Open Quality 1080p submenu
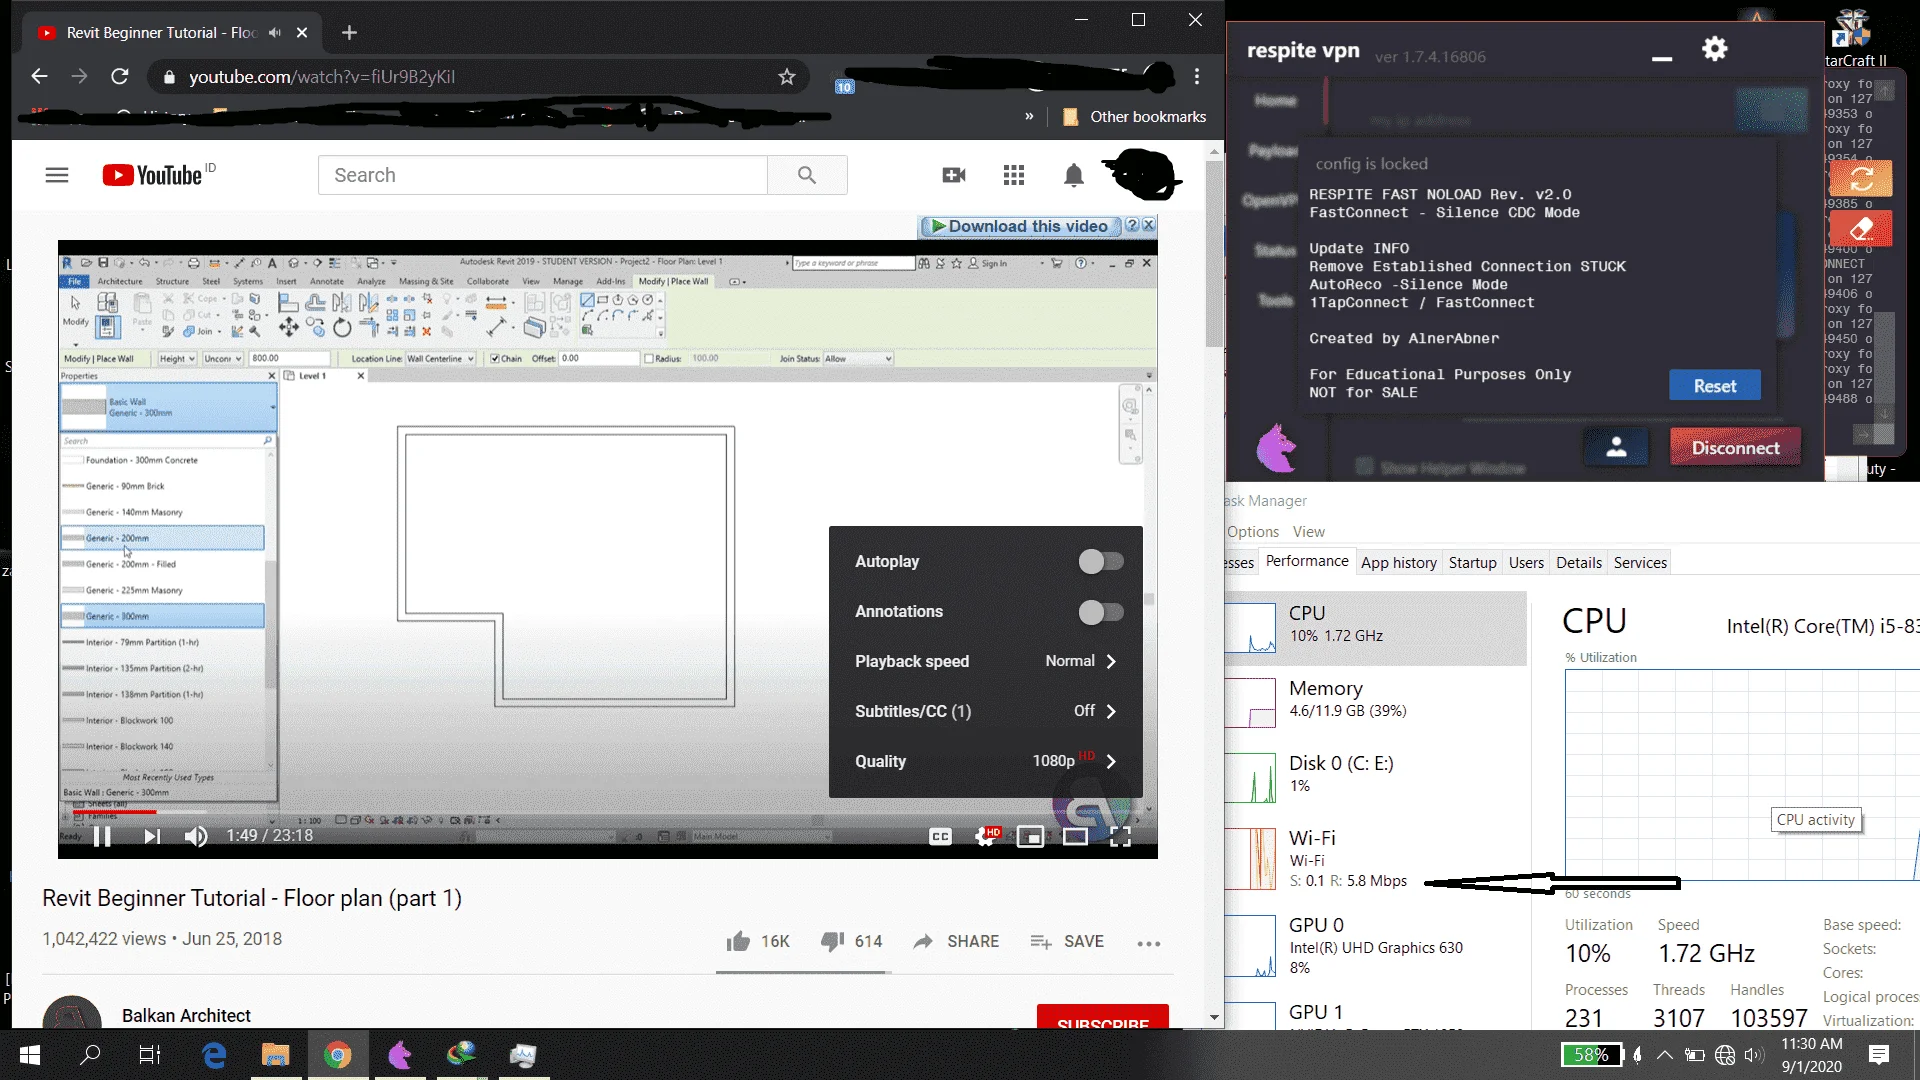 [985, 761]
